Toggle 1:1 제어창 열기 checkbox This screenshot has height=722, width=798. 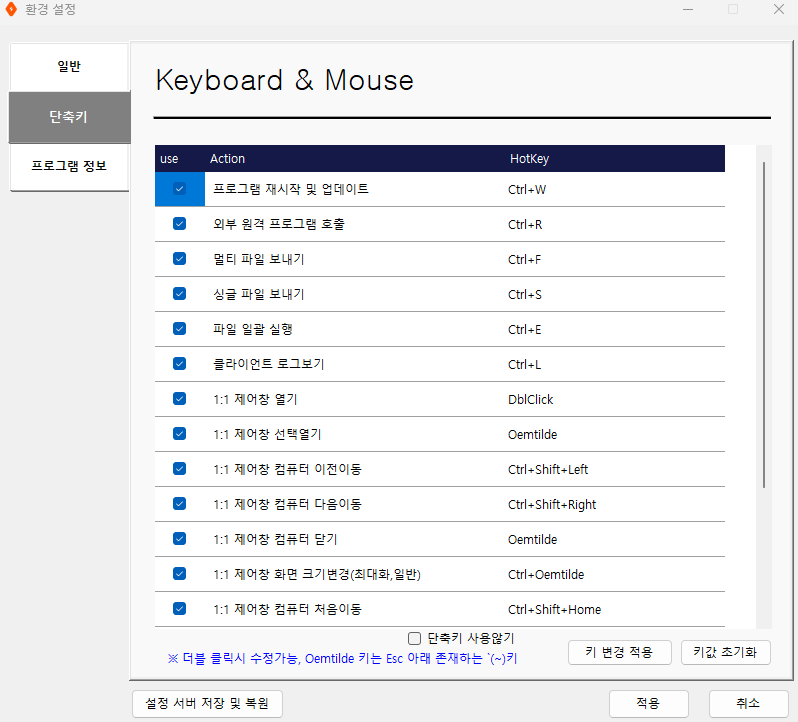pos(179,399)
